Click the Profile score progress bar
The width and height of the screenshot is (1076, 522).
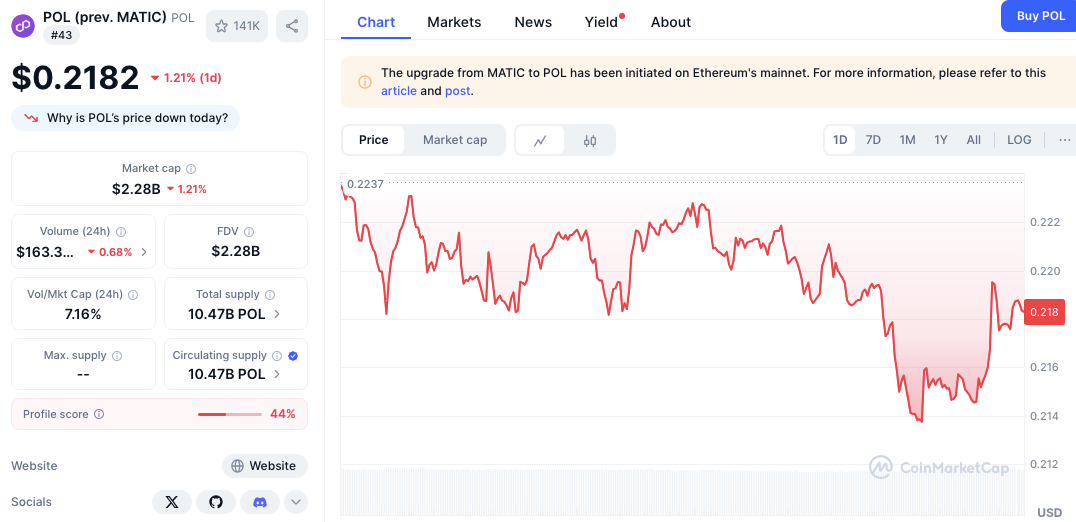pyautogui.click(x=229, y=414)
